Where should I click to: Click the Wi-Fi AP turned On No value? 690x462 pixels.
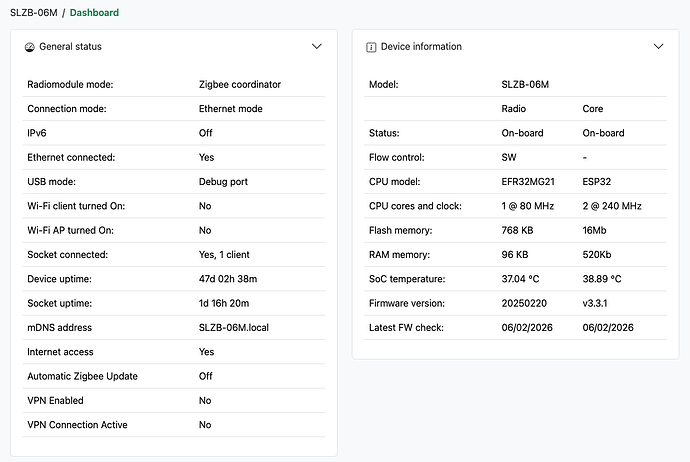click(x=205, y=230)
